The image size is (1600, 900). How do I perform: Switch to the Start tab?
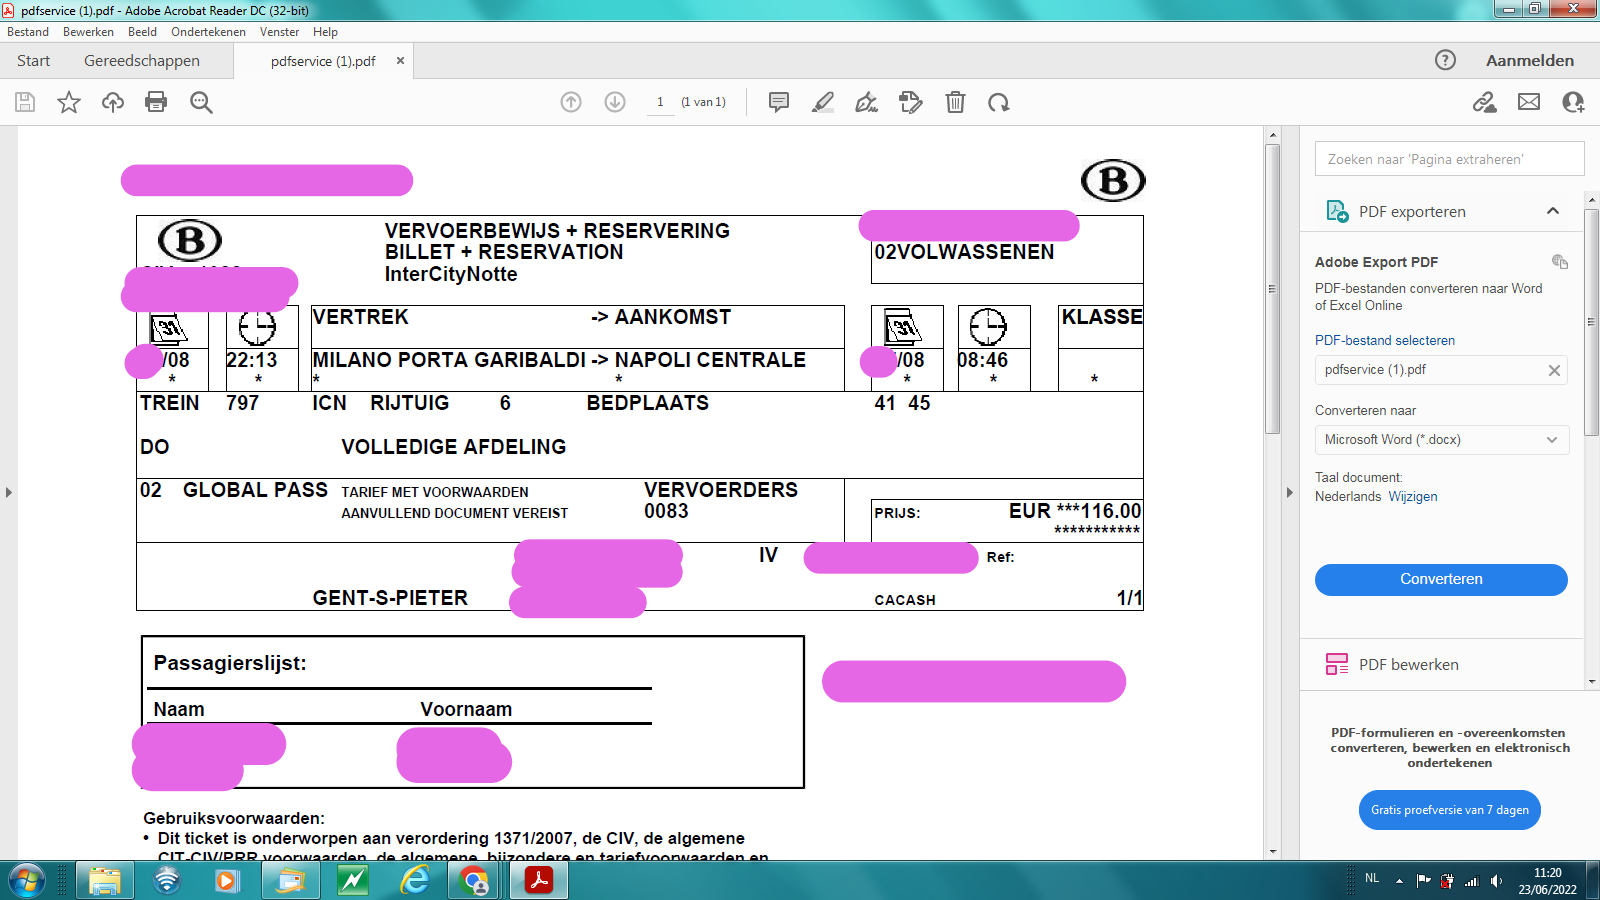pyautogui.click(x=33, y=61)
